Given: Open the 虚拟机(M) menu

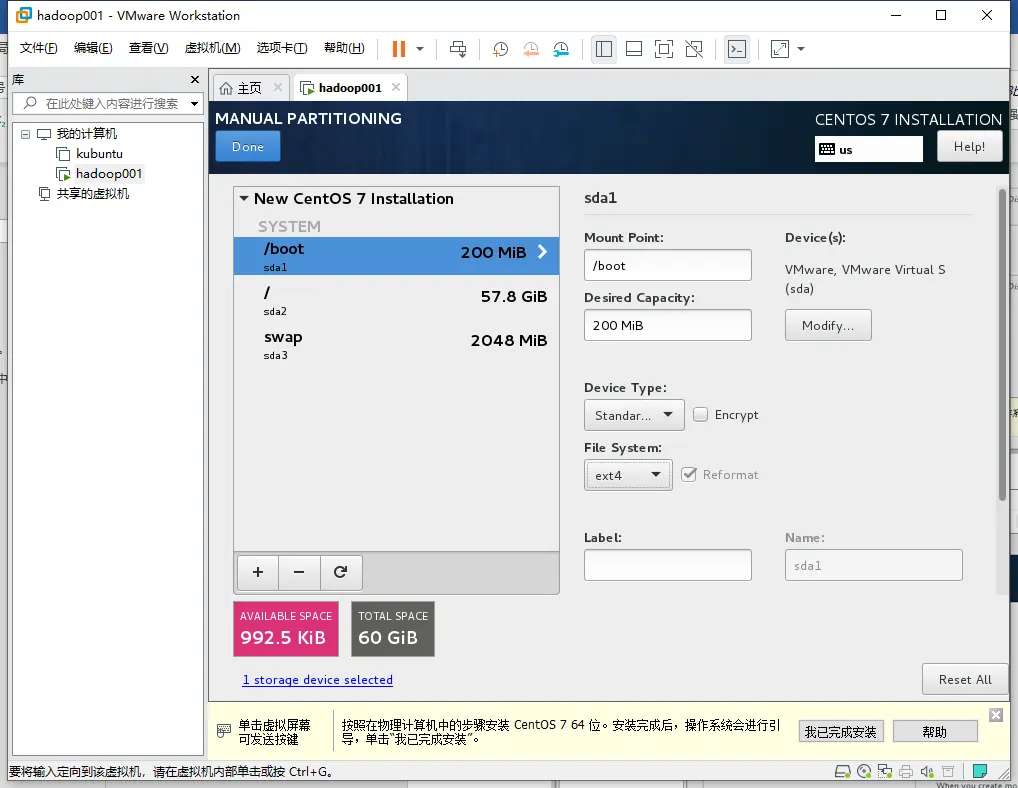Looking at the screenshot, I should pos(212,48).
